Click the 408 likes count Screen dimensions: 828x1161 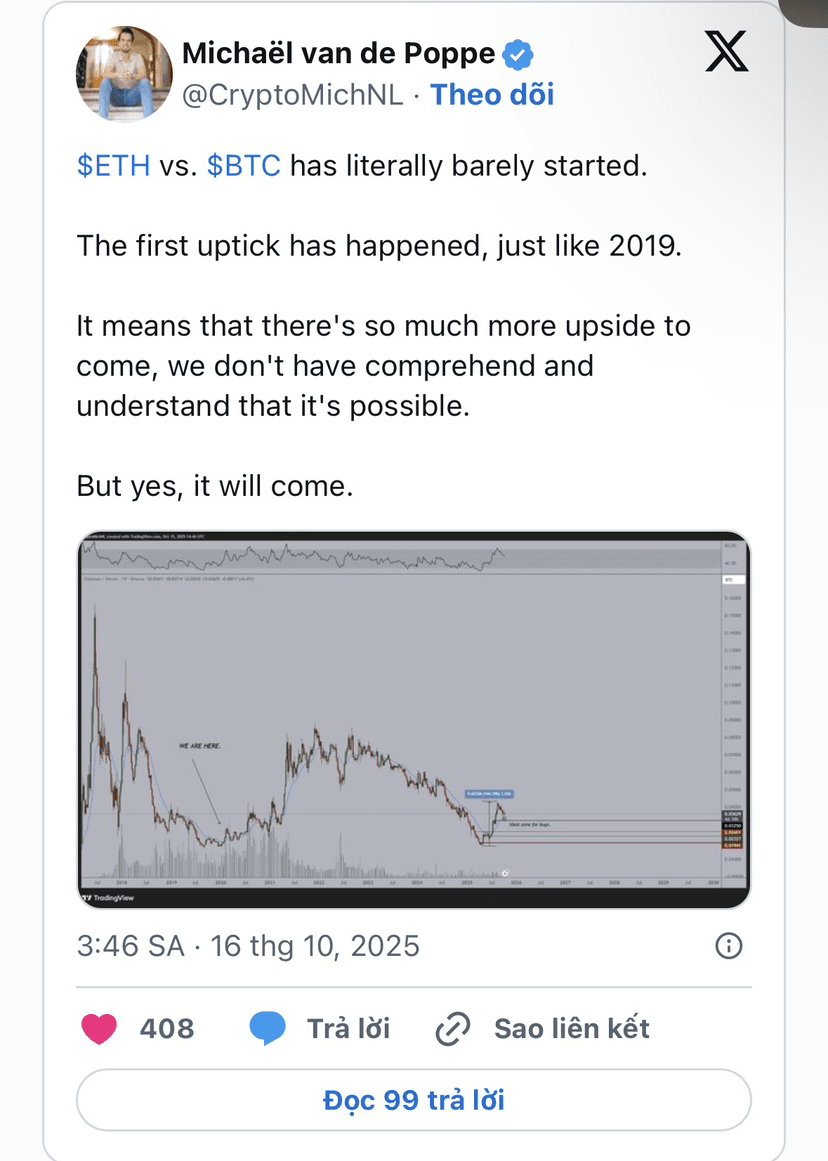pyautogui.click(x=167, y=1028)
